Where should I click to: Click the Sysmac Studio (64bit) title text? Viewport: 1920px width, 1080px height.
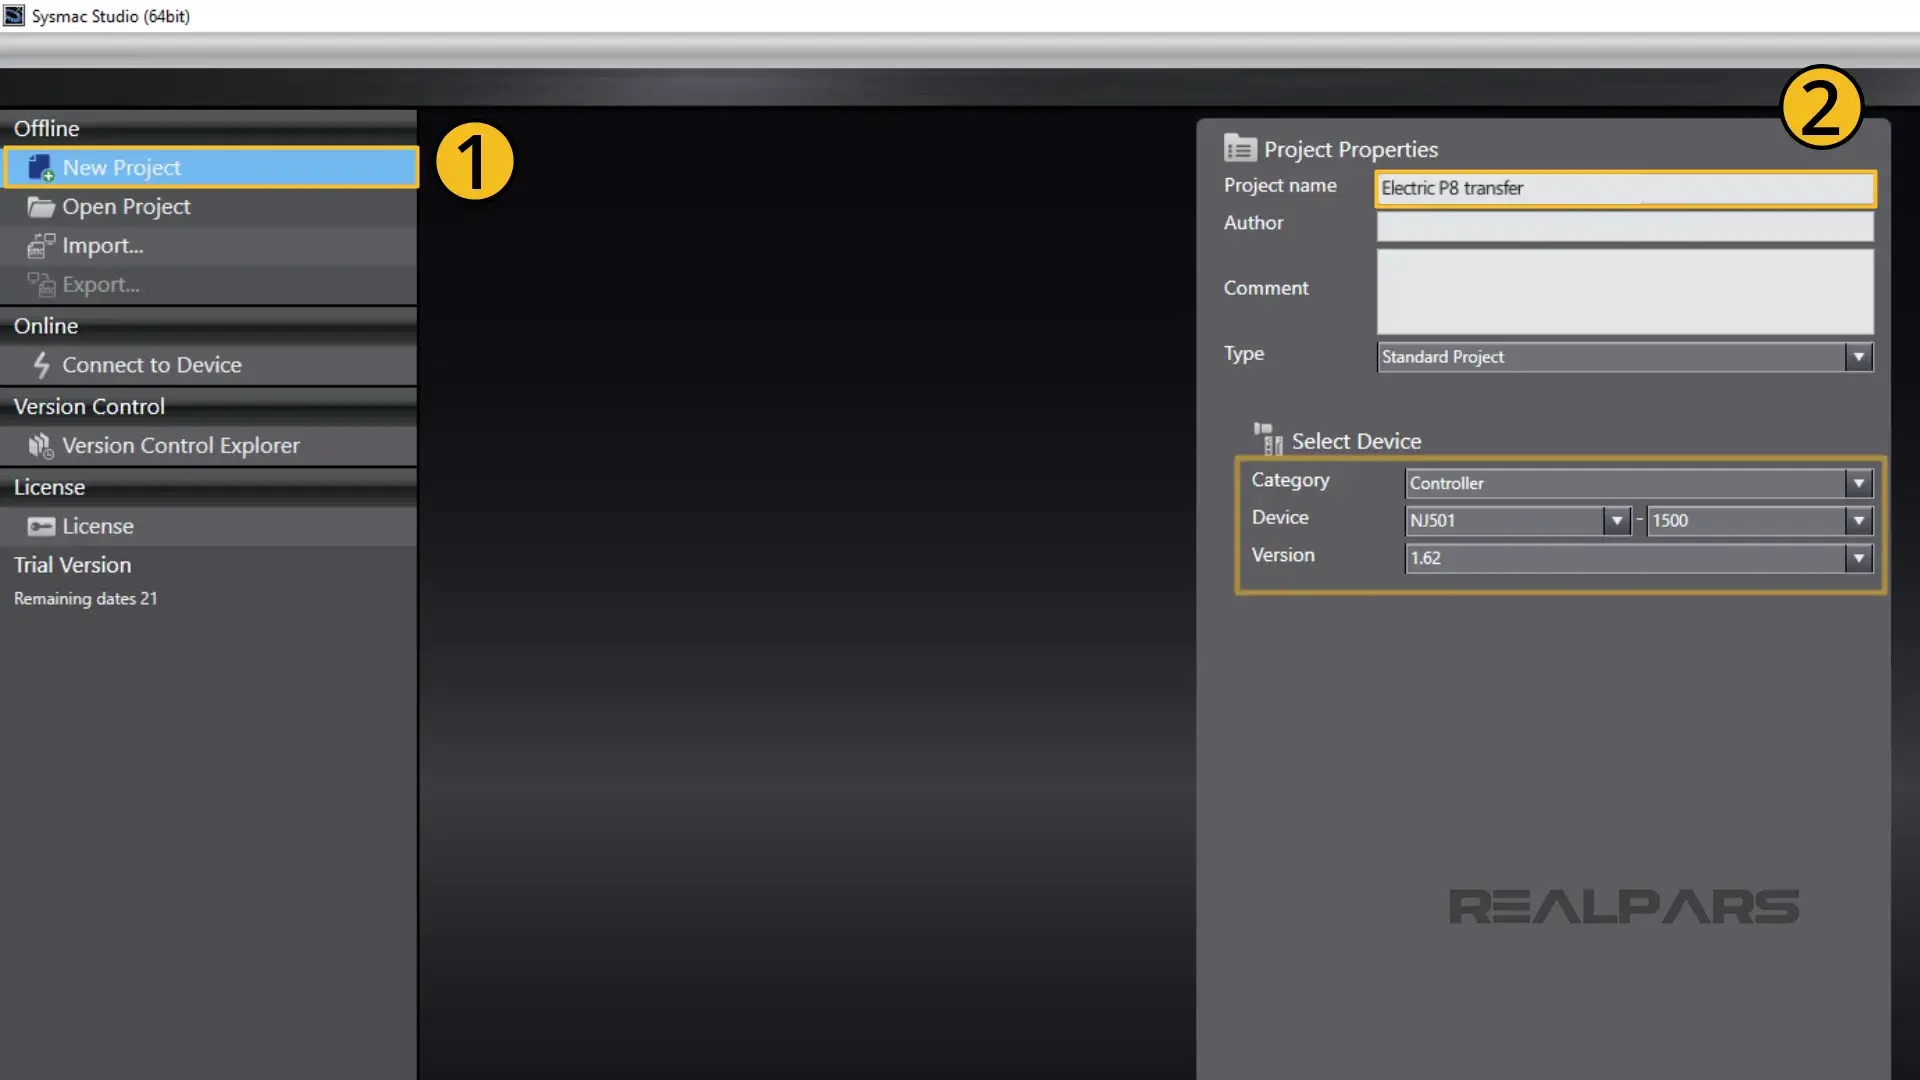pos(111,16)
